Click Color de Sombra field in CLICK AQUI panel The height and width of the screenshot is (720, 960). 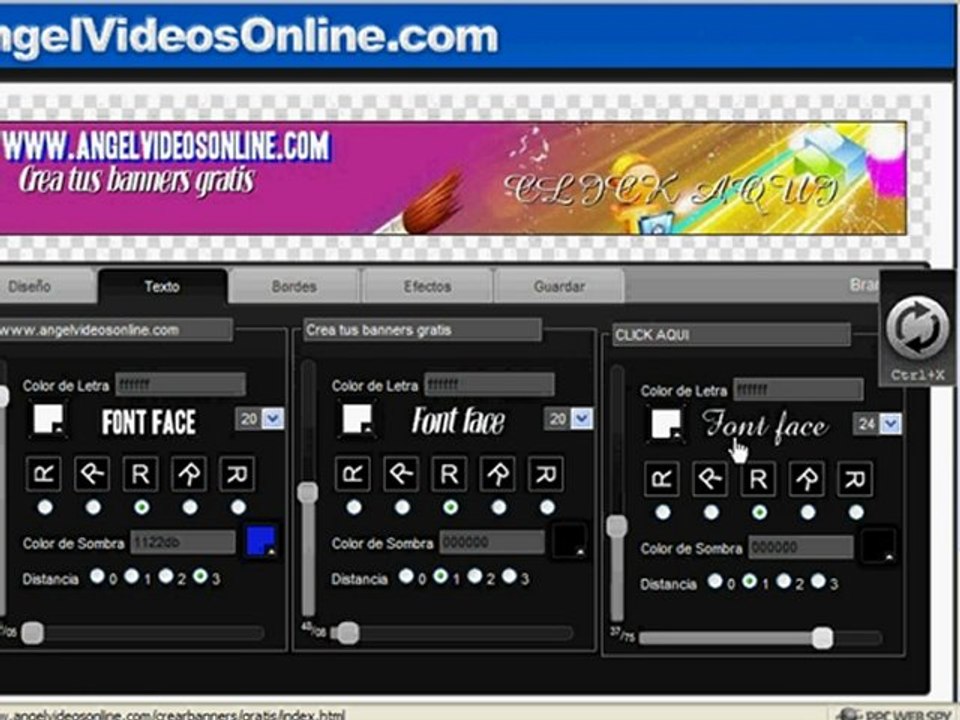pos(801,547)
